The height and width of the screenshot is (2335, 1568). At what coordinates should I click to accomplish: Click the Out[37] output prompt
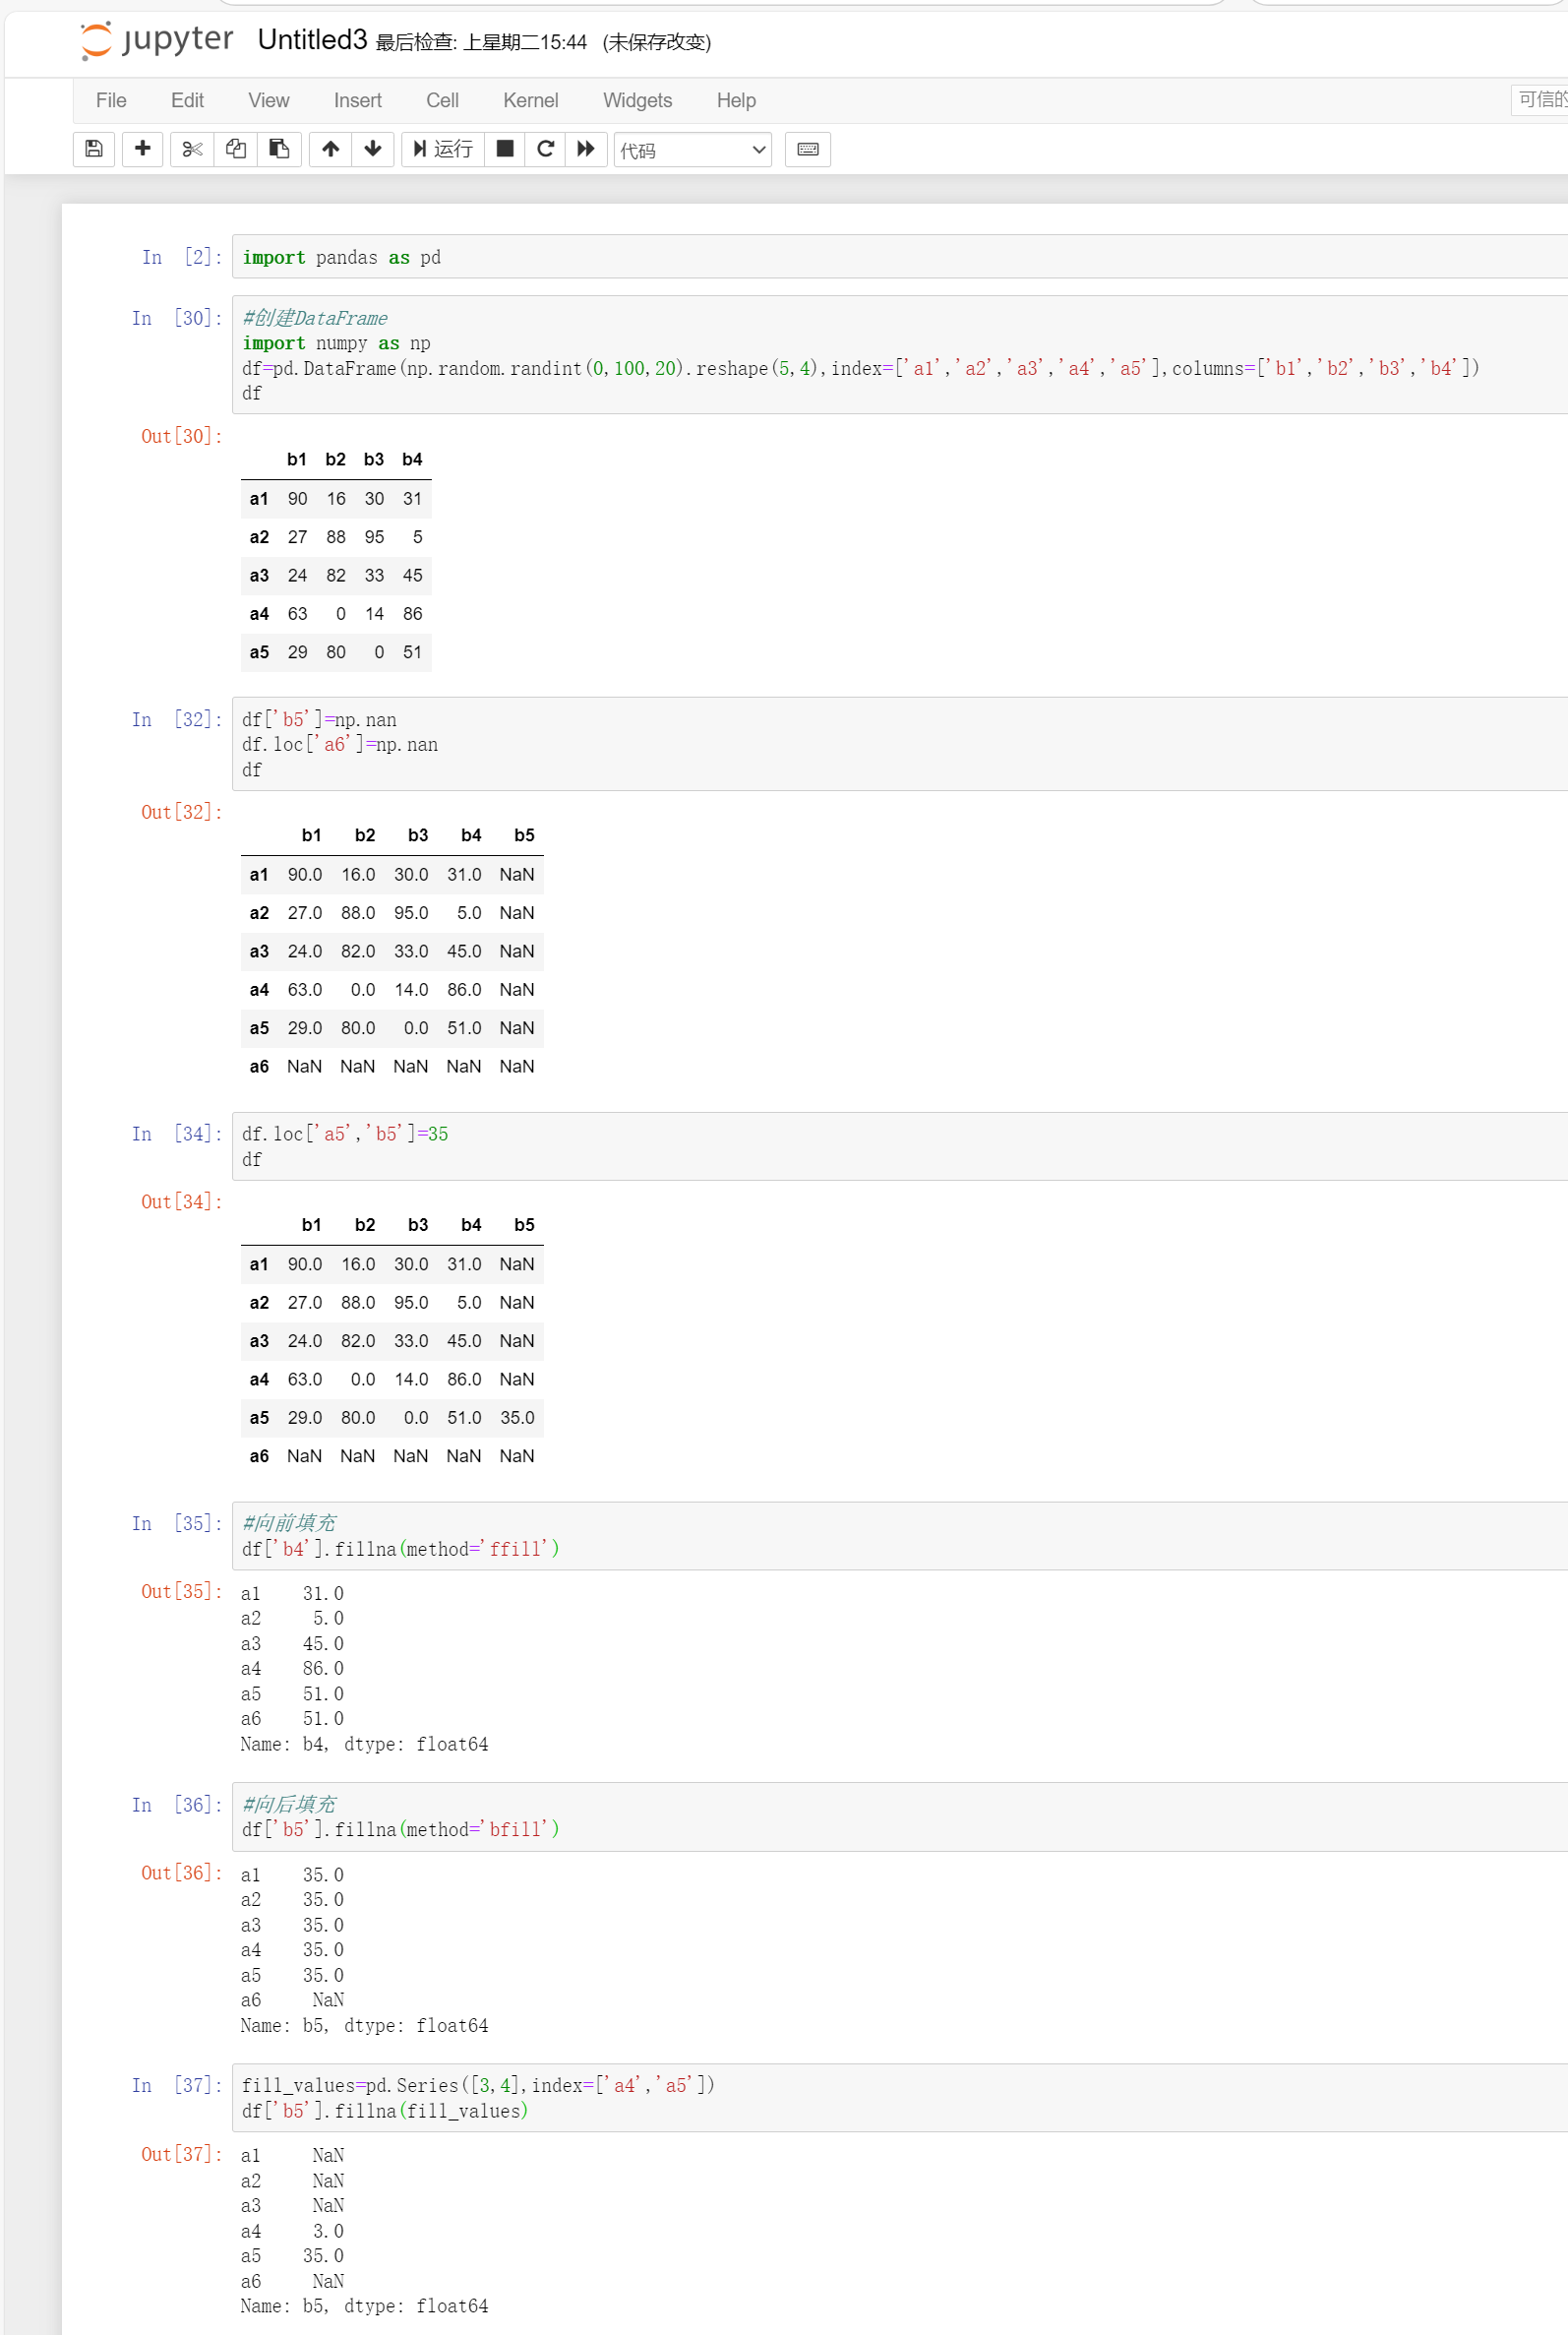tap(182, 2155)
